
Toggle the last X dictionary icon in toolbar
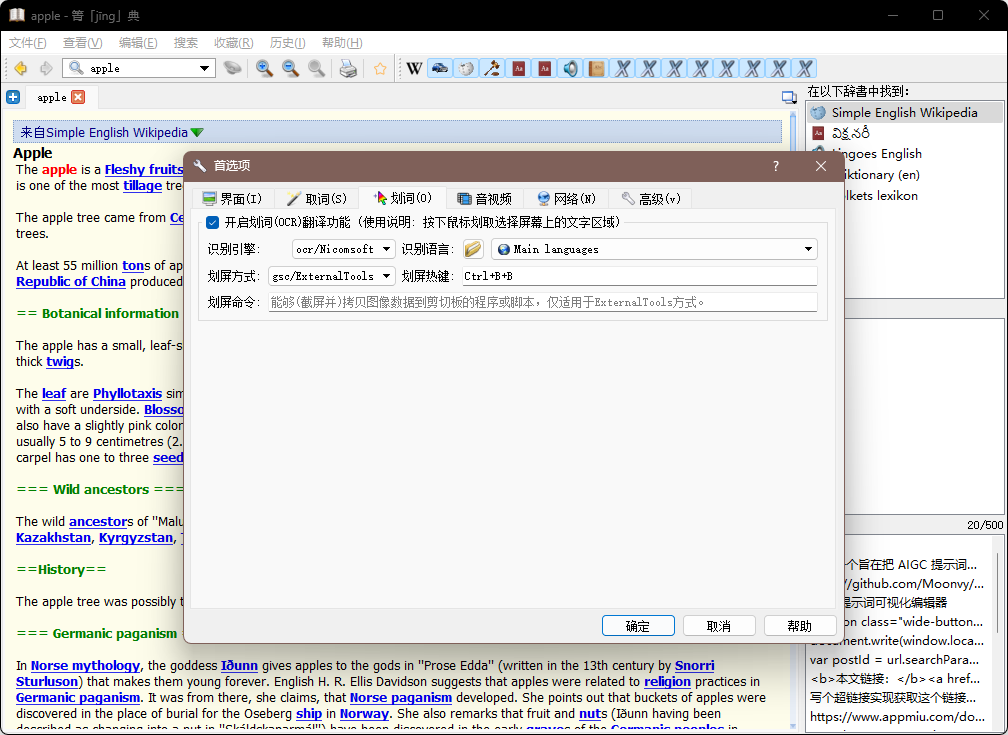(804, 68)
